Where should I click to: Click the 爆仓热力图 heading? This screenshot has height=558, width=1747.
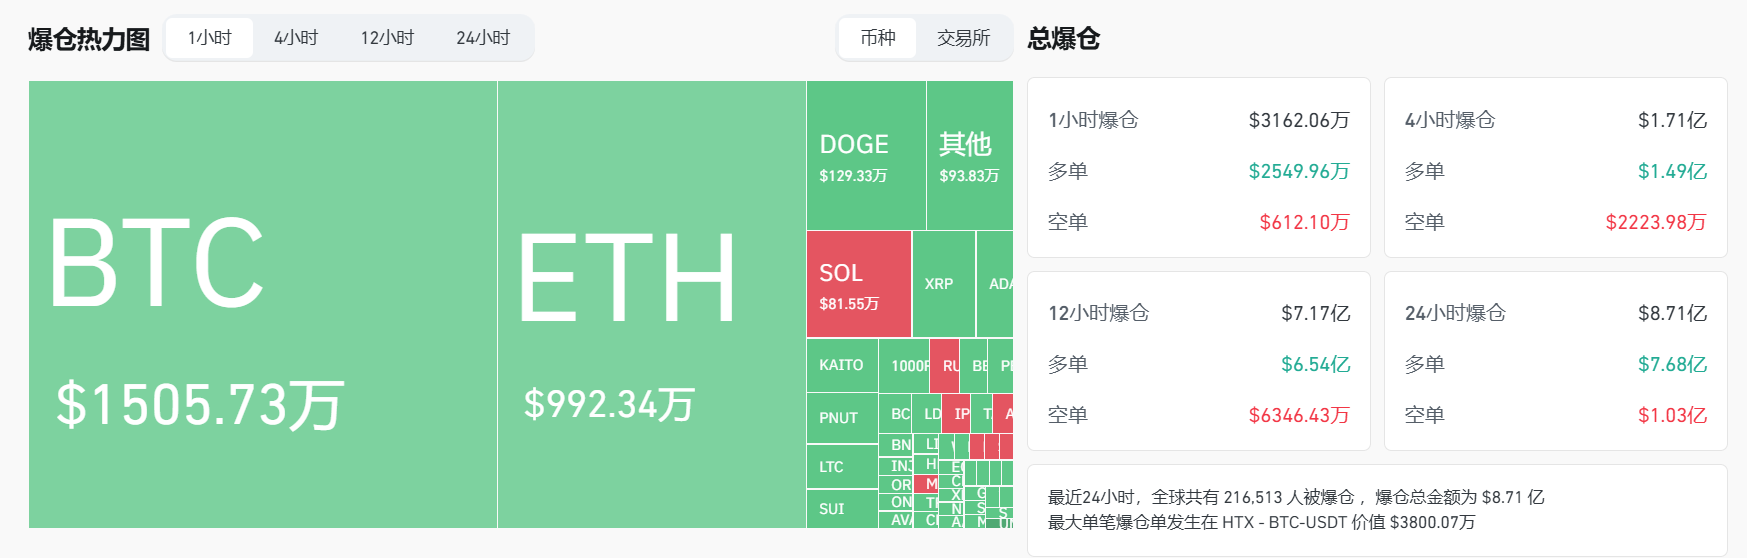(x=89, y=39)
